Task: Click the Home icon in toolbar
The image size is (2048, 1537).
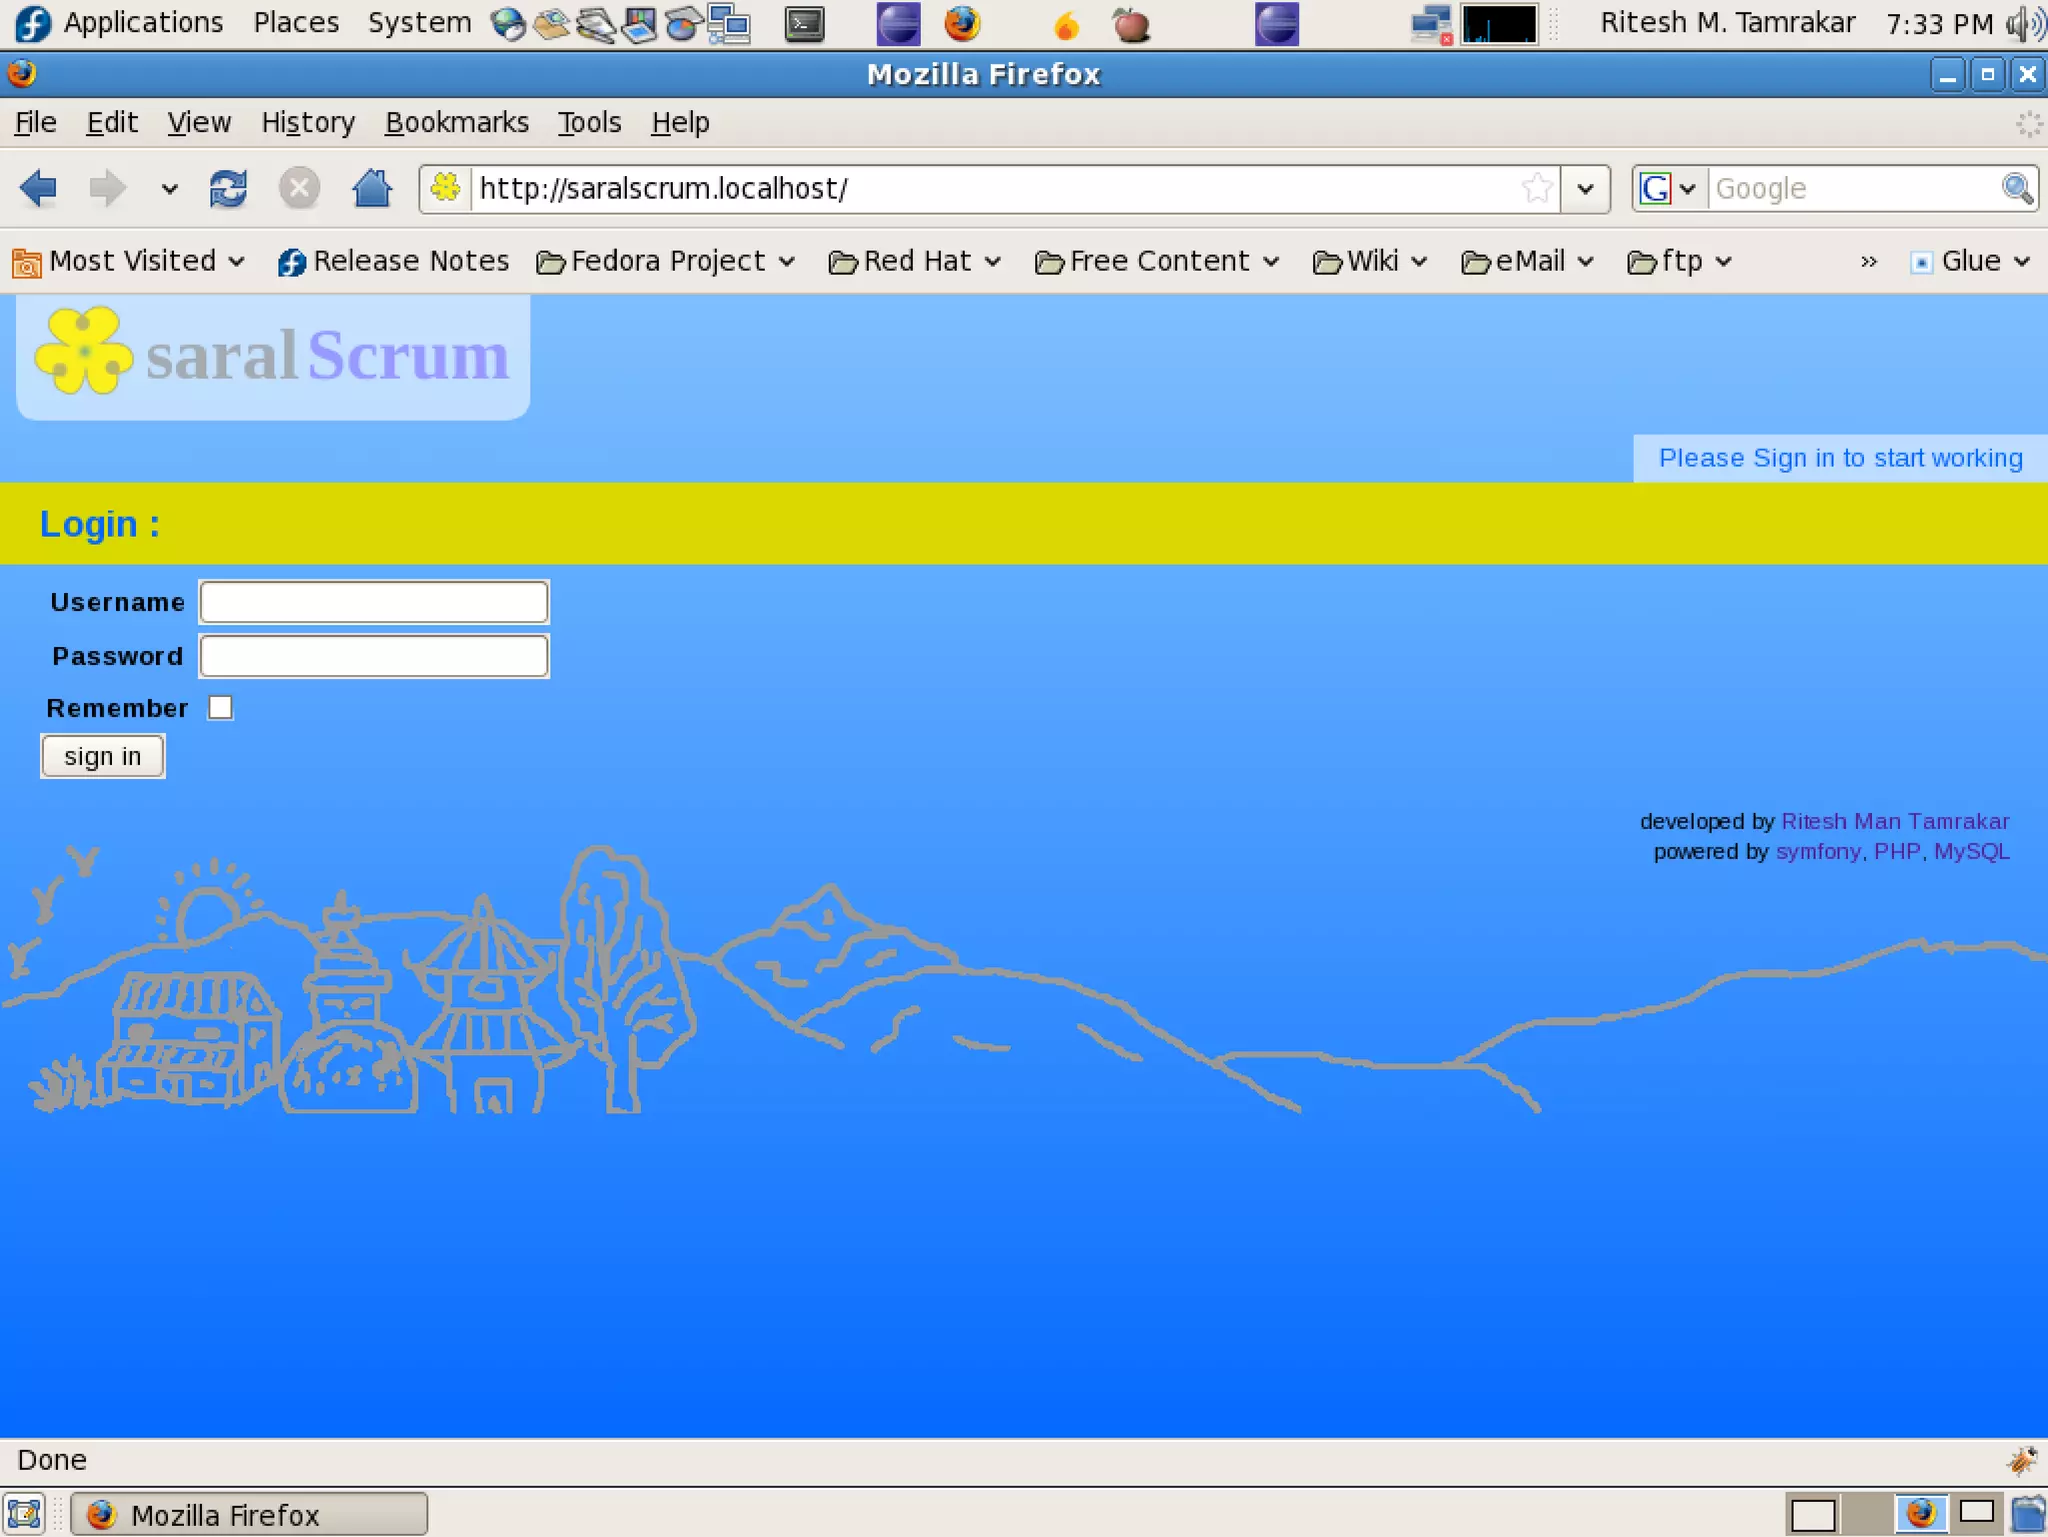Action: click(372, 188)
